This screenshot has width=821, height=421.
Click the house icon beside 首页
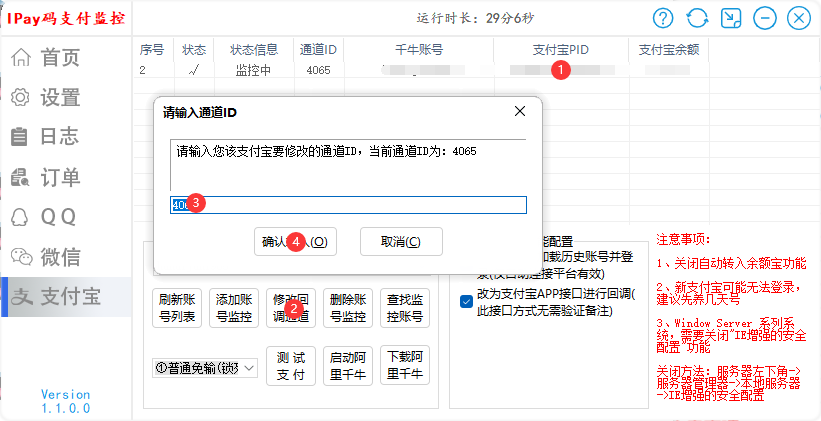21,57
